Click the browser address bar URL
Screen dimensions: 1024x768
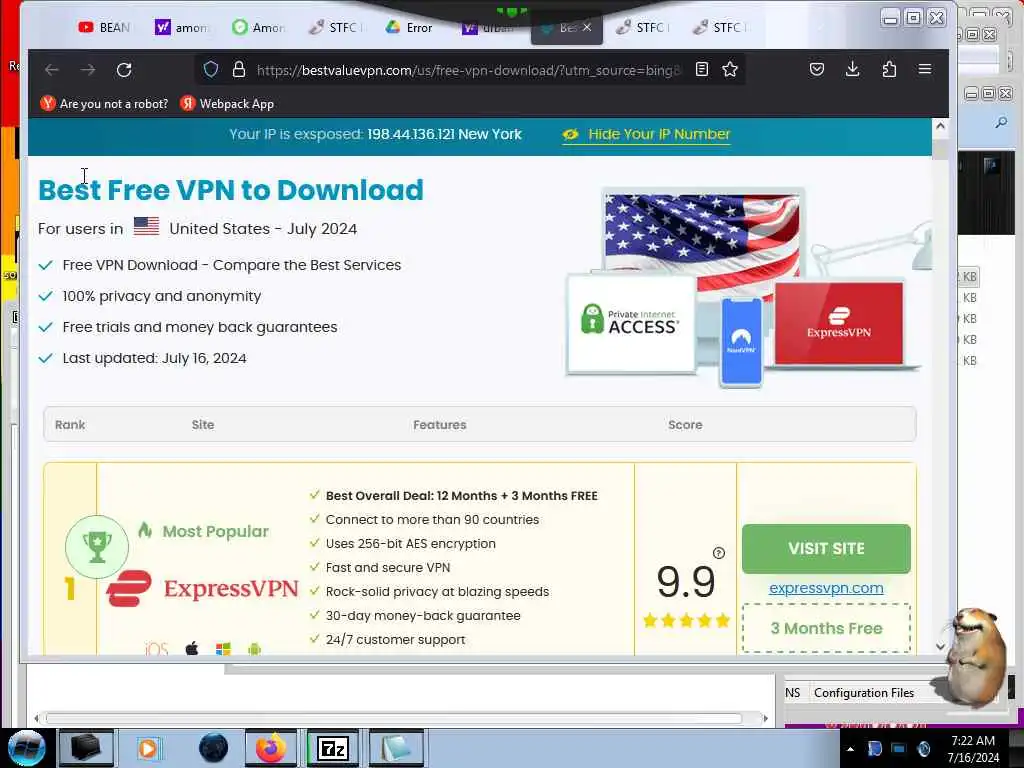point(468,70)
